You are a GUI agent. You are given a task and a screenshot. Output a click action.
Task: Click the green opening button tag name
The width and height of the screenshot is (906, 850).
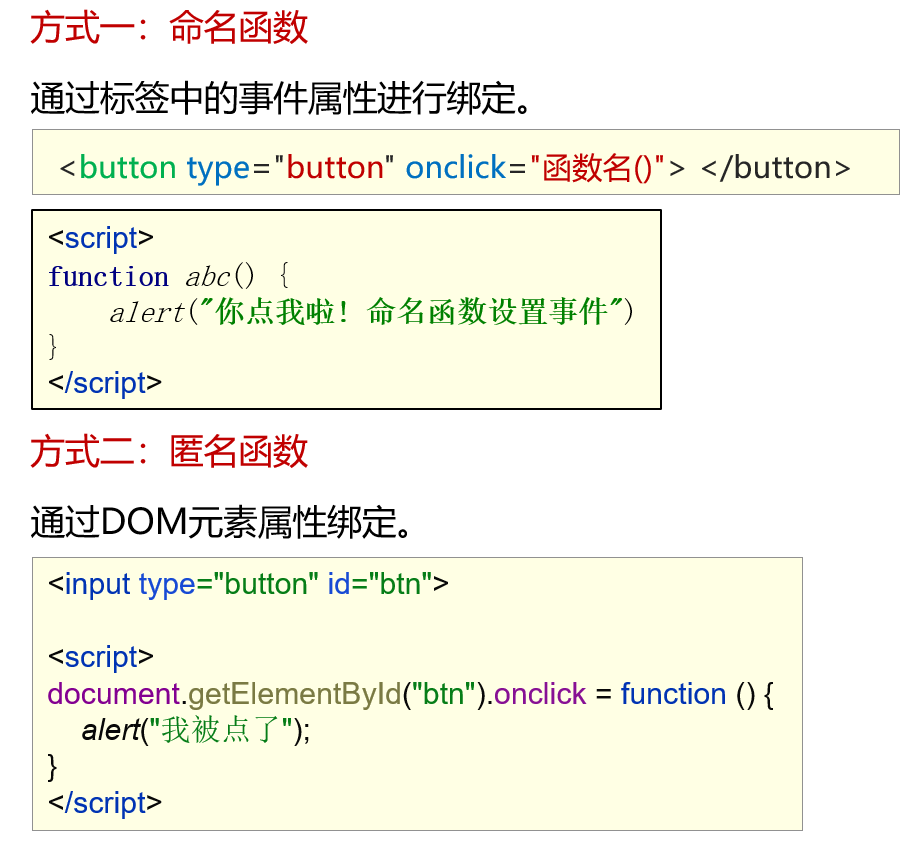click(x=128, y=168)
